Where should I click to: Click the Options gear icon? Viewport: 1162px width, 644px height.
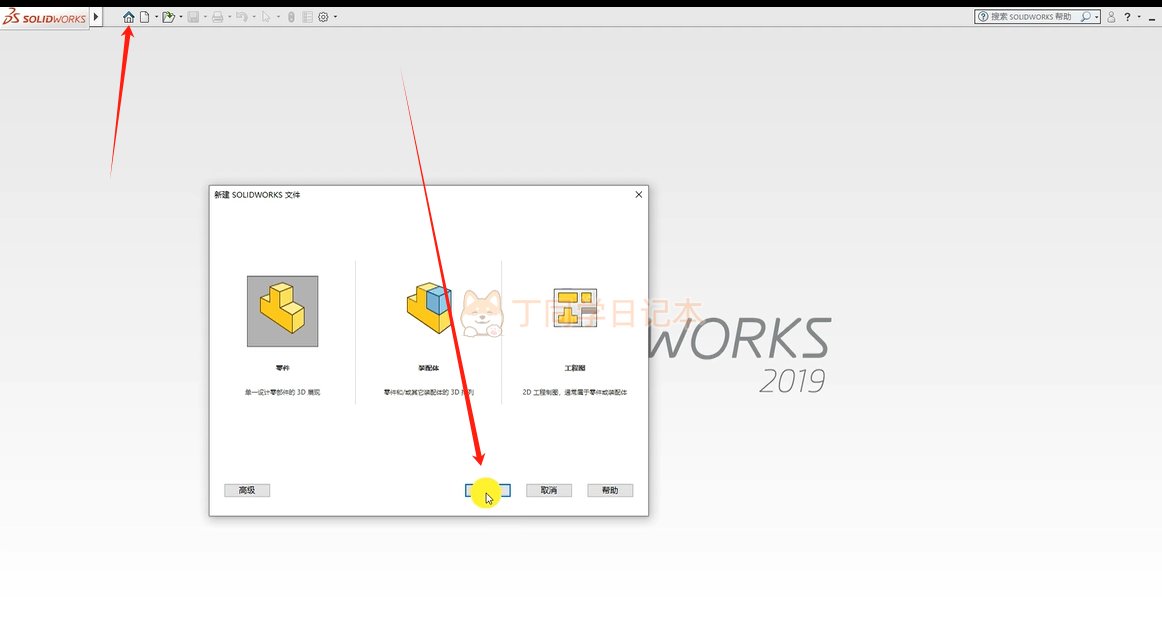click(x=323, y=16)
